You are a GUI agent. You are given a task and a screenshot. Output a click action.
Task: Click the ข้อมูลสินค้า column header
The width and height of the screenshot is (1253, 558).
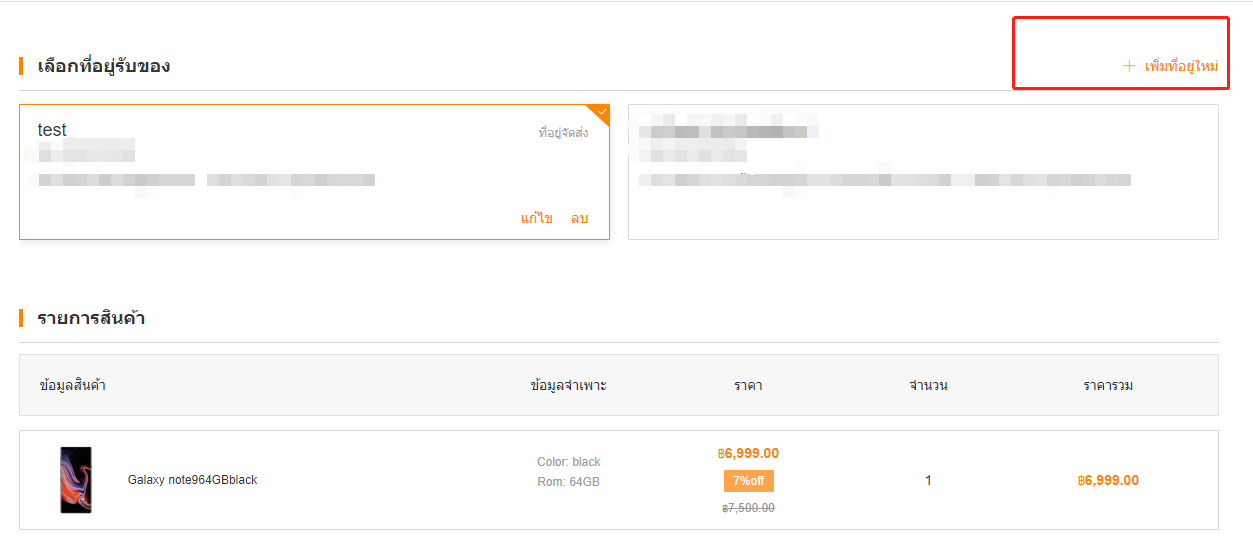coord(73,385)
